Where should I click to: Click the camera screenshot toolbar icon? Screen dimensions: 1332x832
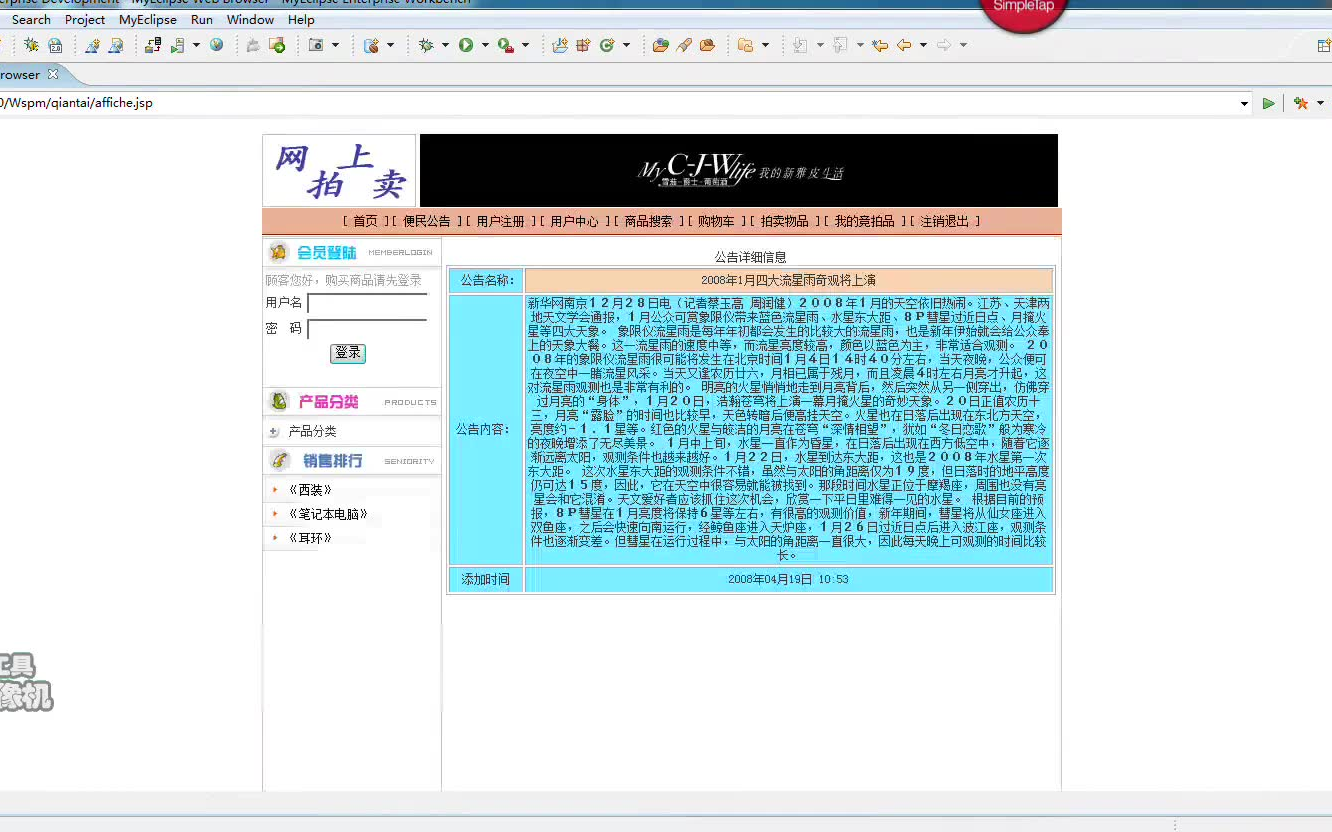(x=316, y=45)
